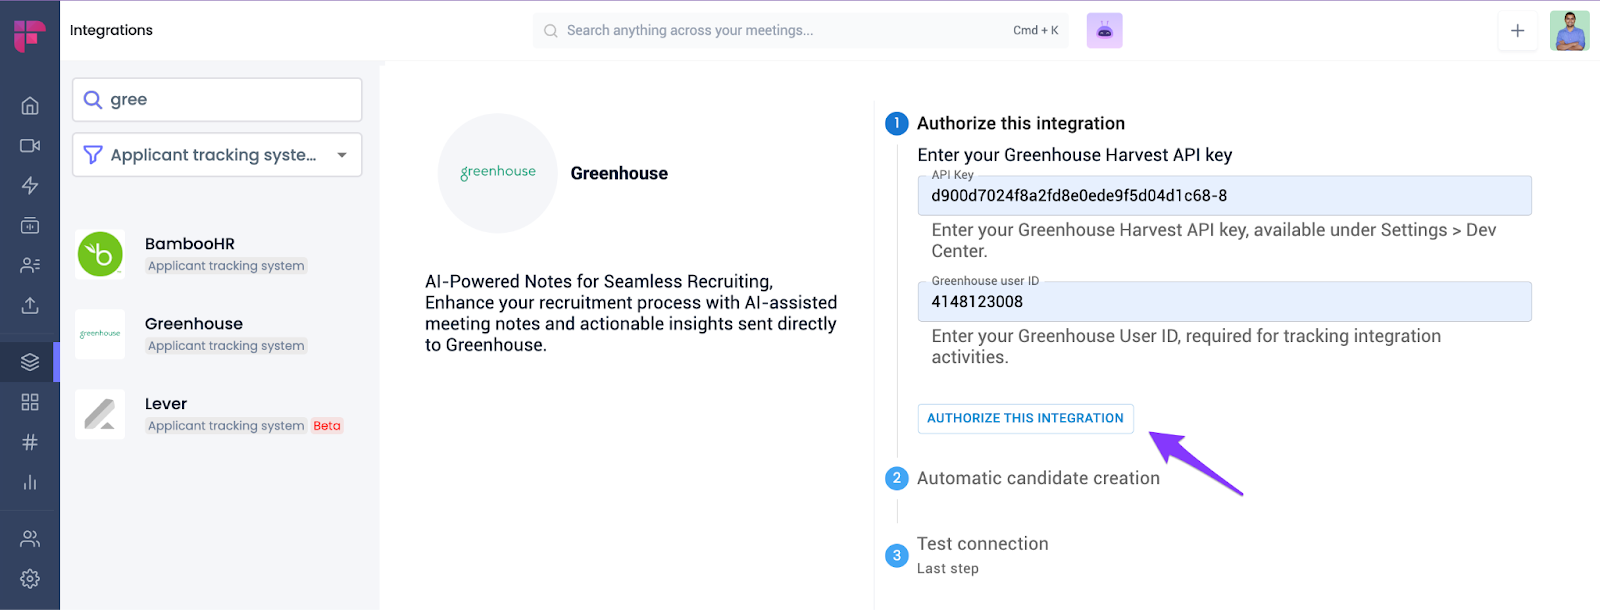Image resolution: width=1600 pixels, height=610 pixels.
Task: Click the Beta tag on Lever
Action: pyautogui.click(x=327, y=426)
